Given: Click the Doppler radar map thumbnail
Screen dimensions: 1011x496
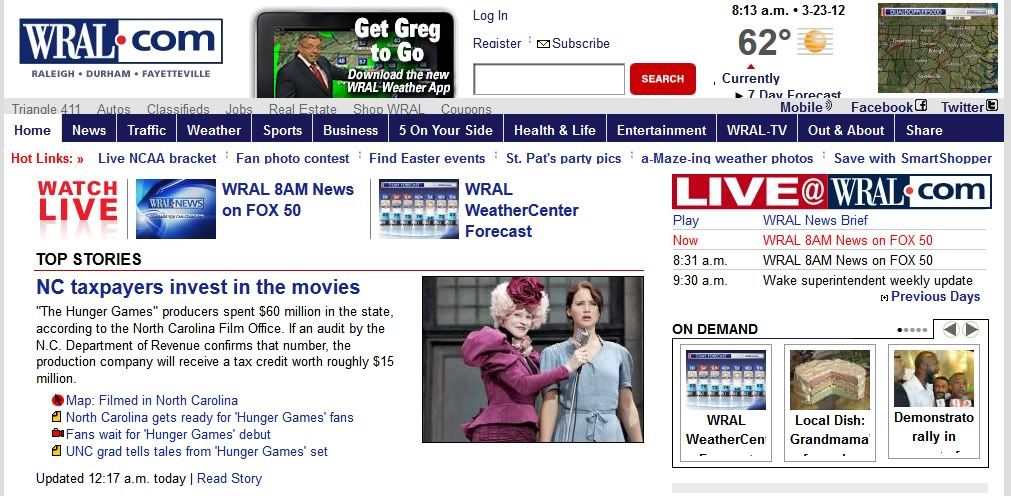Looking at the screenshot, I should 937,48.
